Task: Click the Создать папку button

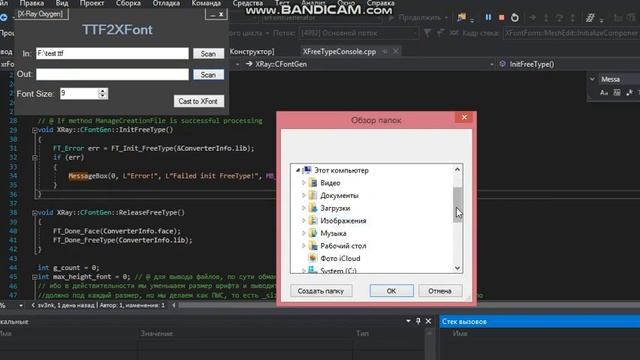Action: coord(321,291)
